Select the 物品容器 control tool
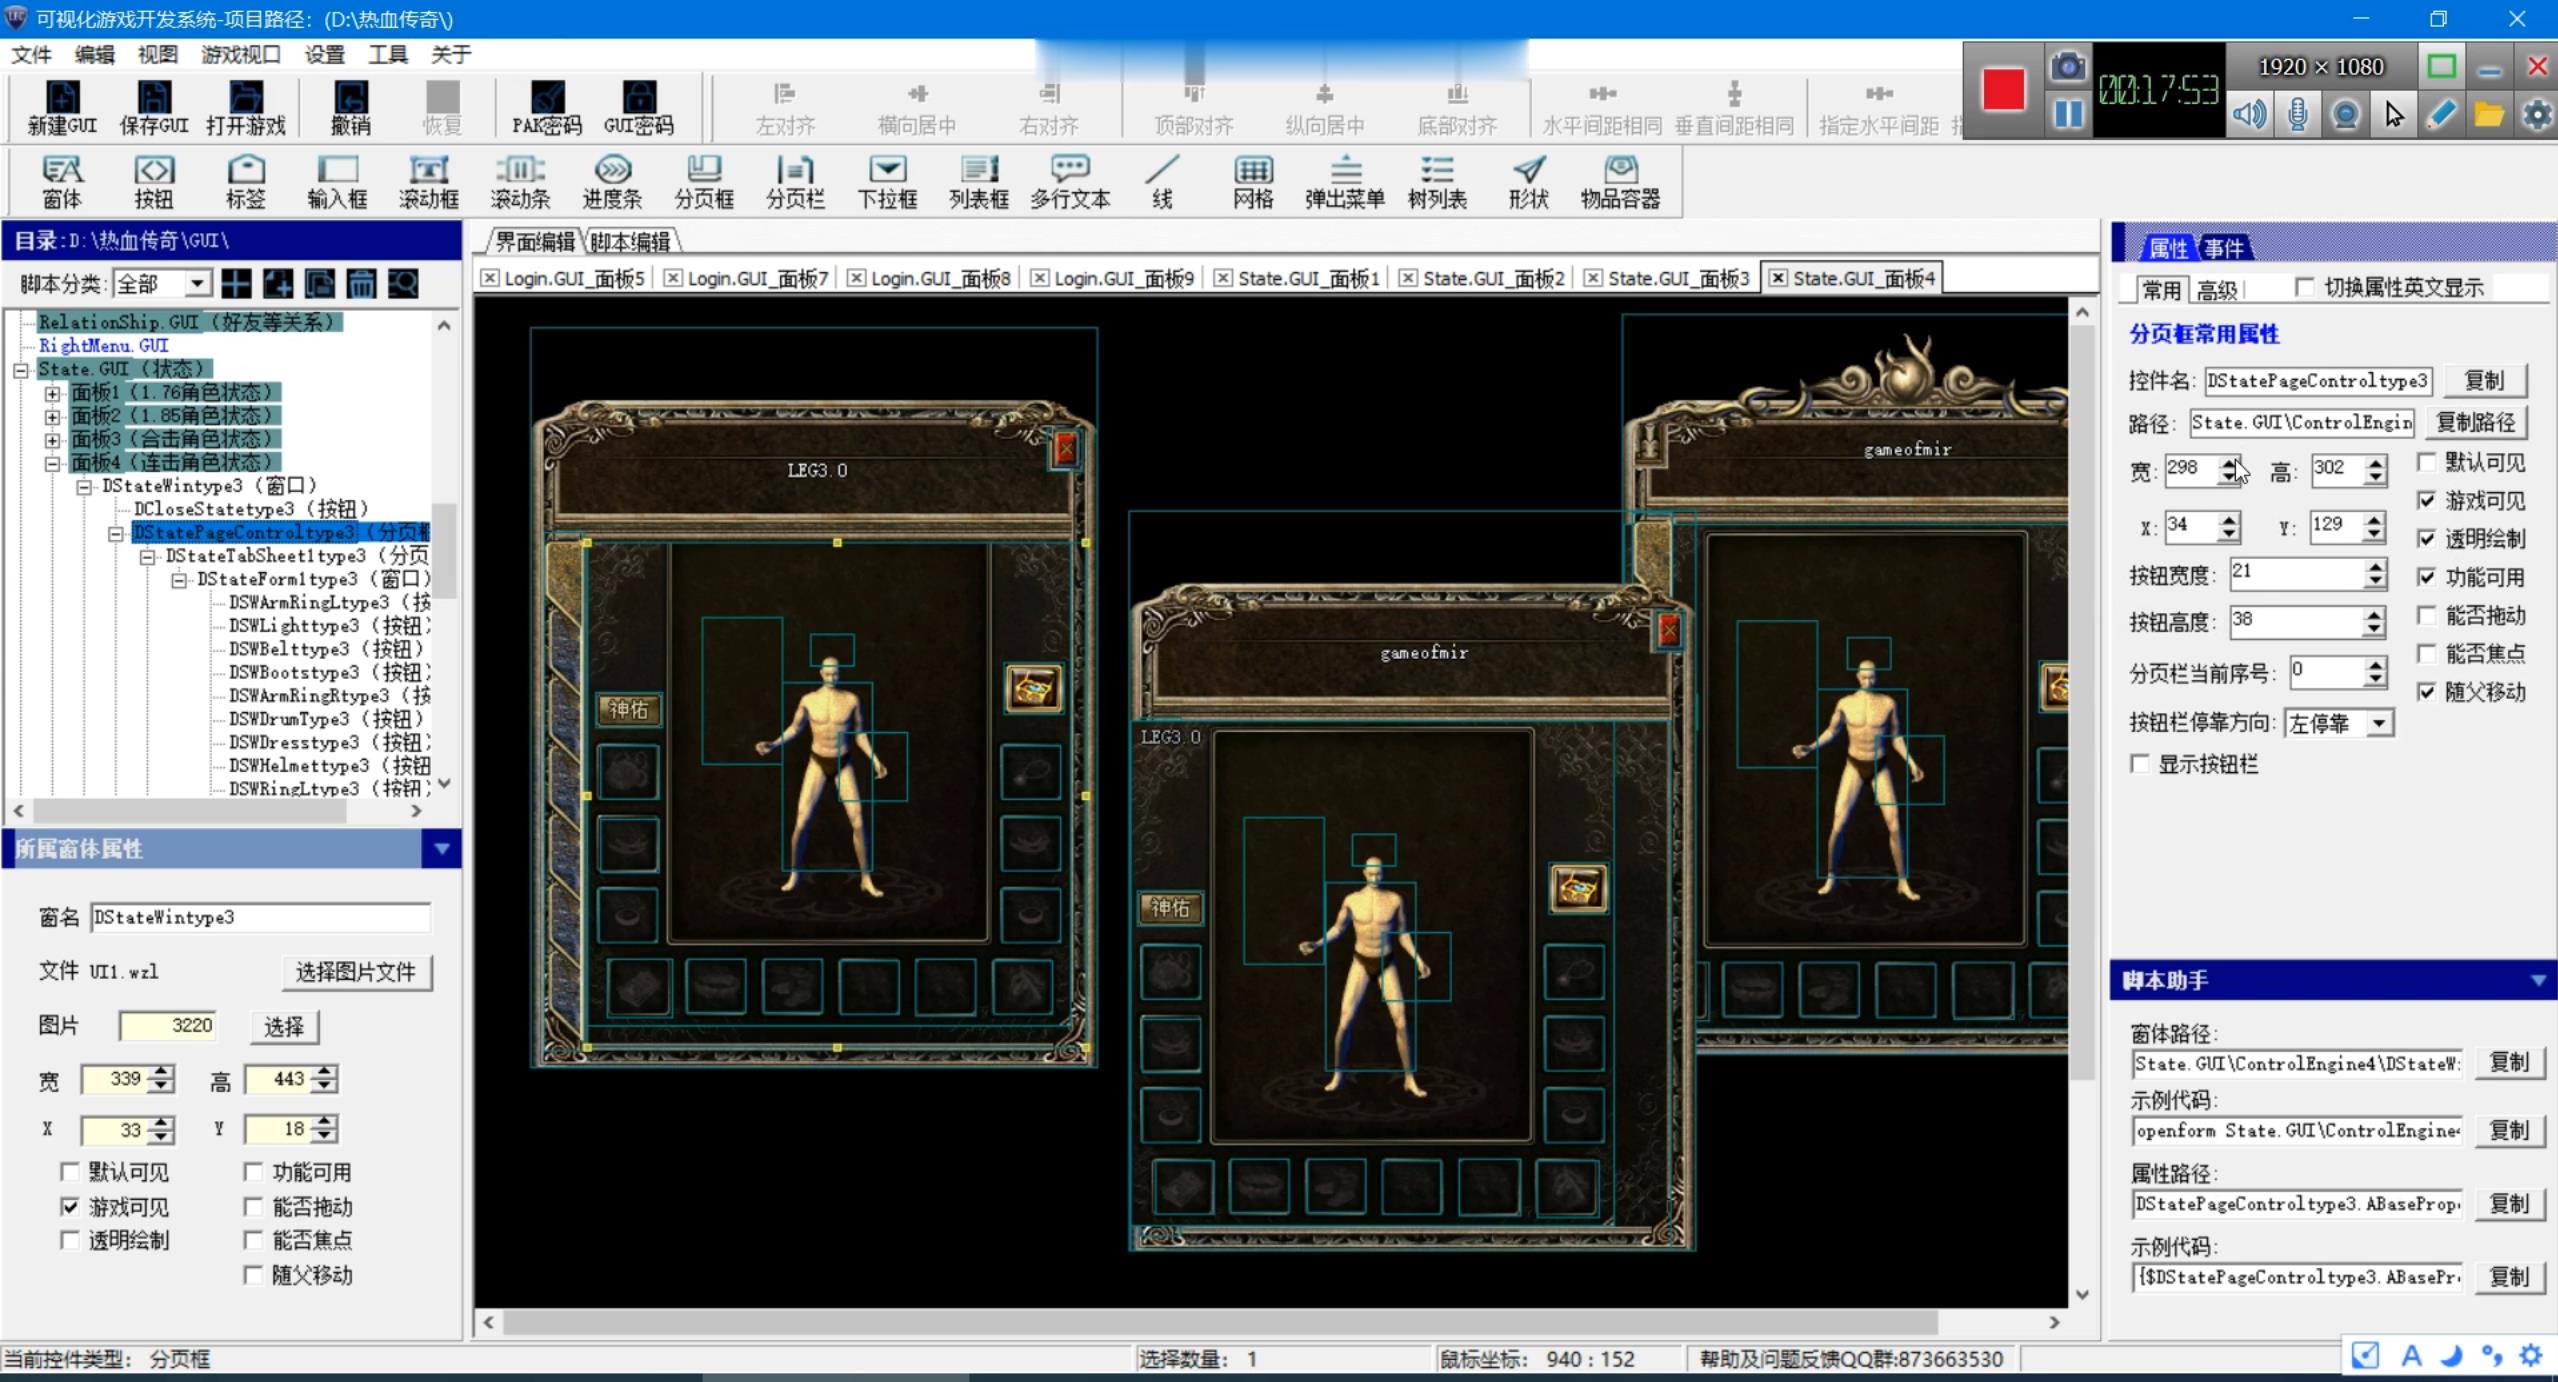The height and width of the screenshot is (1382, 2558). pyautogui.click(x=1620, y=181)
